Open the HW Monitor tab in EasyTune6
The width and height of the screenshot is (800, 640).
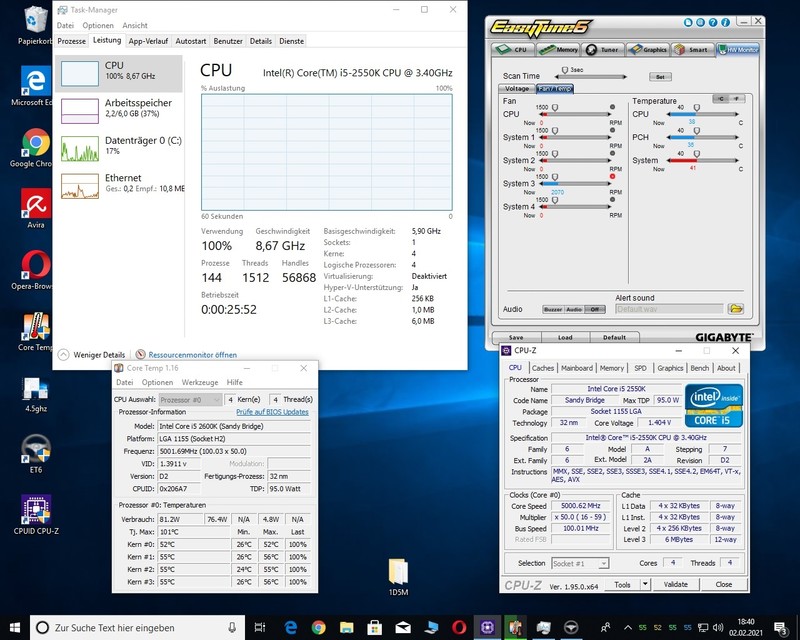click(x=738, y=50)
